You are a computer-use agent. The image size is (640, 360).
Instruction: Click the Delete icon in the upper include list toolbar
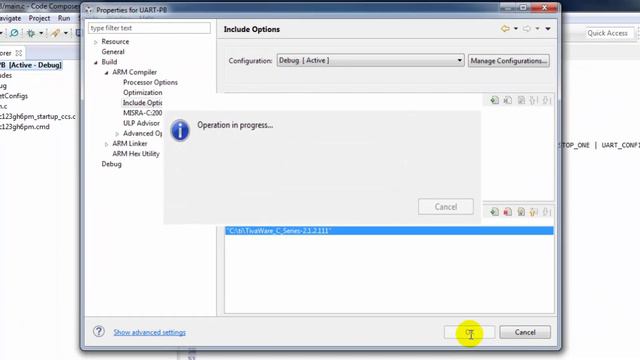(507, 100)
